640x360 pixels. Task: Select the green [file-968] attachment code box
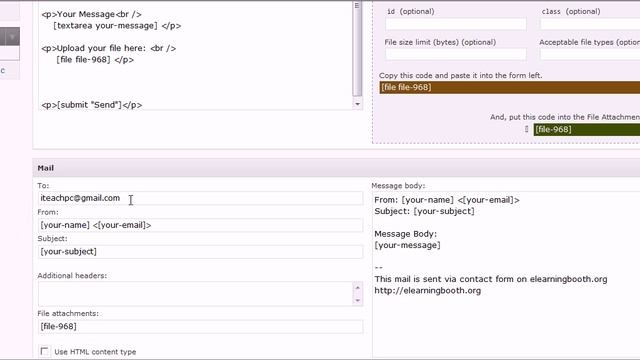(587, 129)
